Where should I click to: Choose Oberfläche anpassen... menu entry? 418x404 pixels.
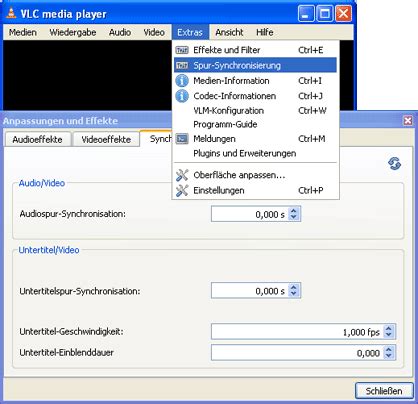click(255, 175)
